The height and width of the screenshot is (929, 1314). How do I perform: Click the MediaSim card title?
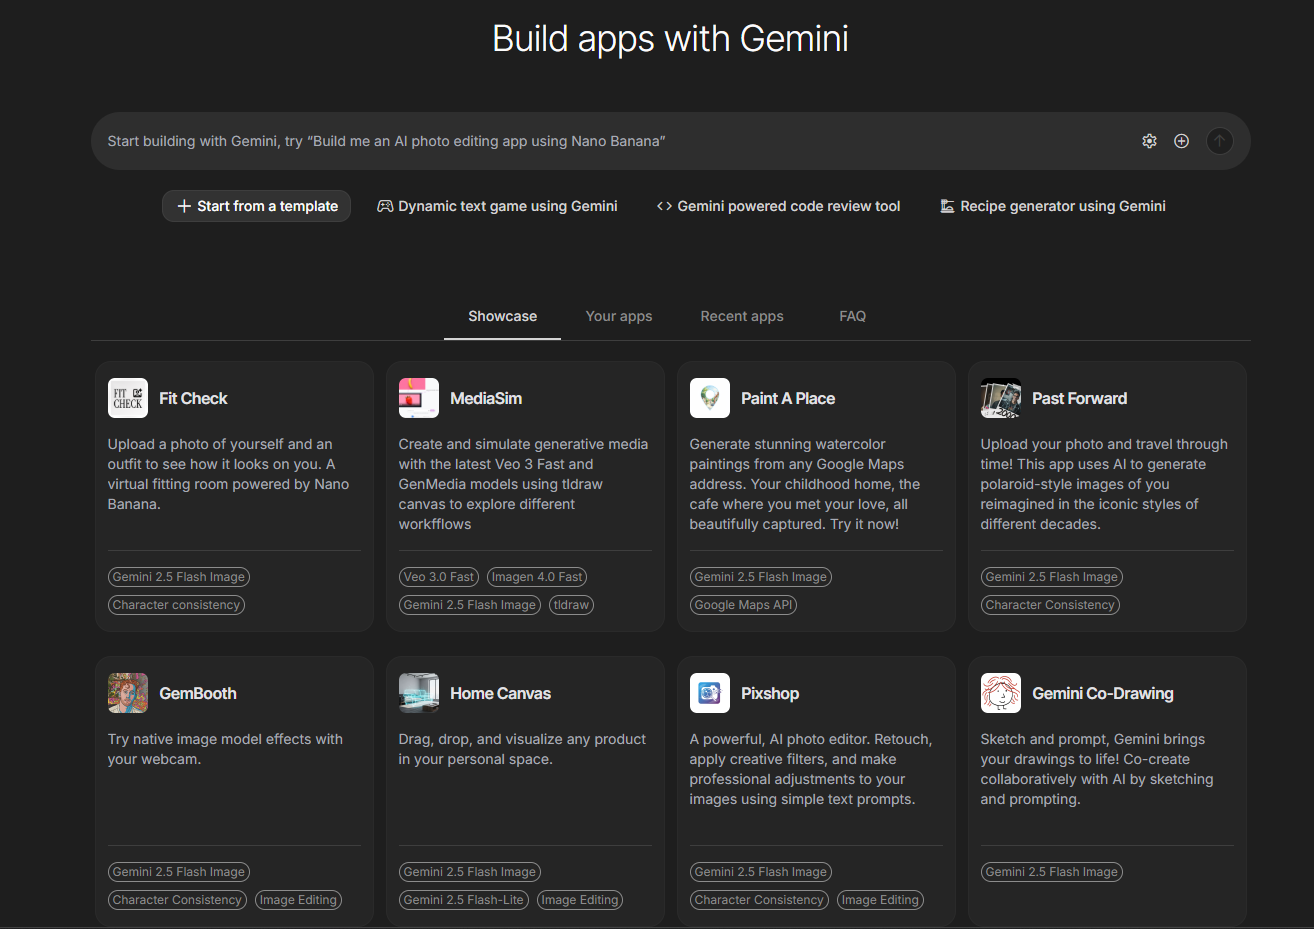(486, 398)
